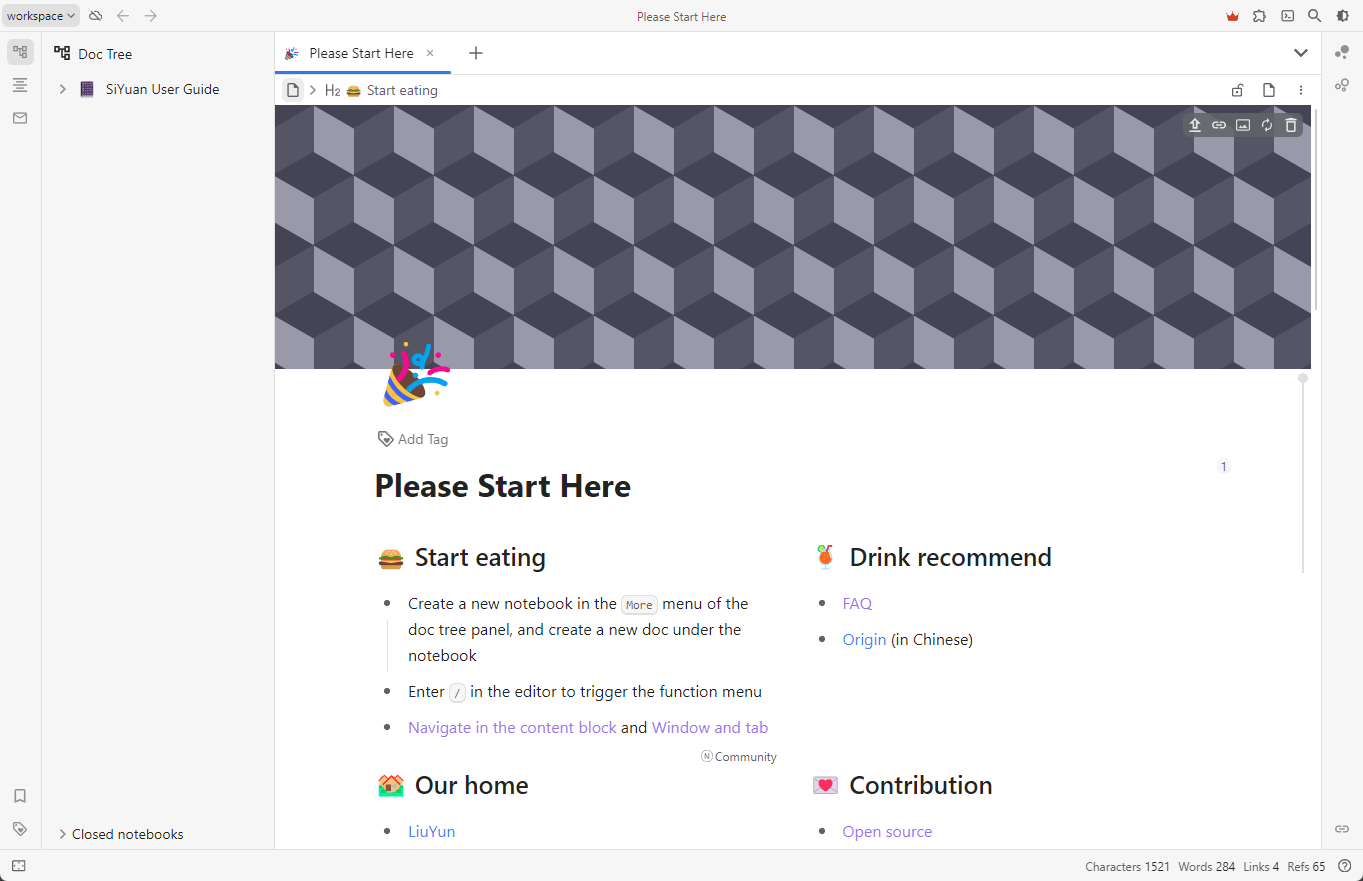
Task: Open the Tags panel in left dock
Action: pos(20,829)
